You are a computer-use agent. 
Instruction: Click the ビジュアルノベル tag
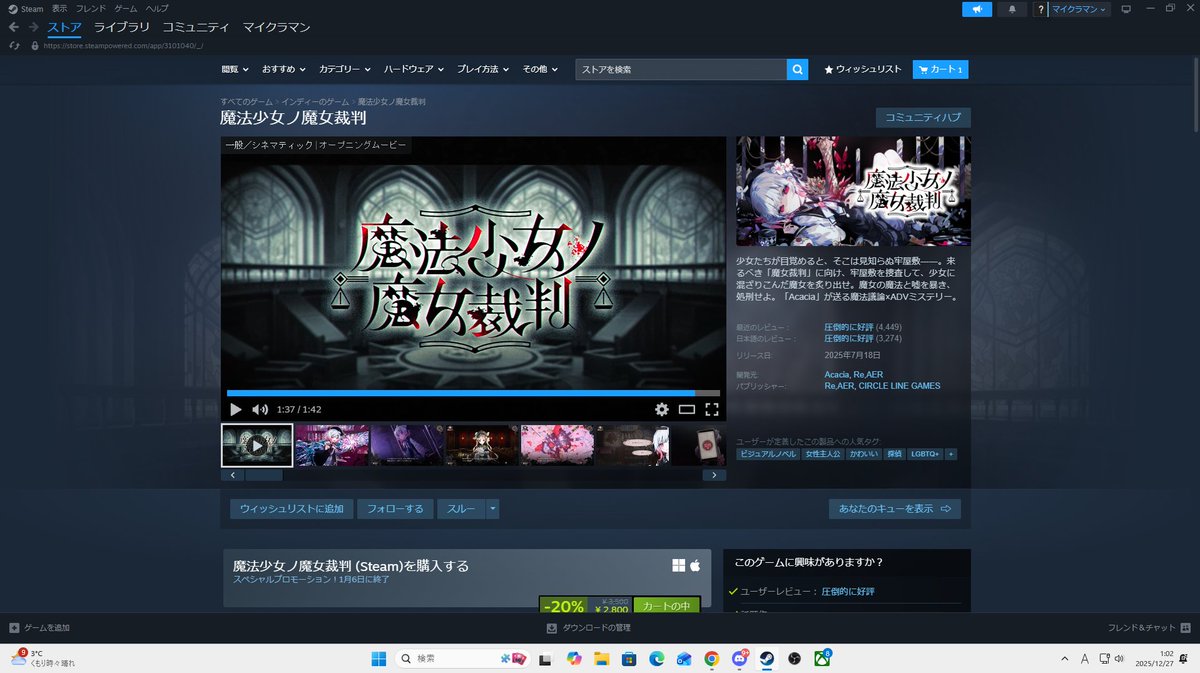tap(769, 454)
